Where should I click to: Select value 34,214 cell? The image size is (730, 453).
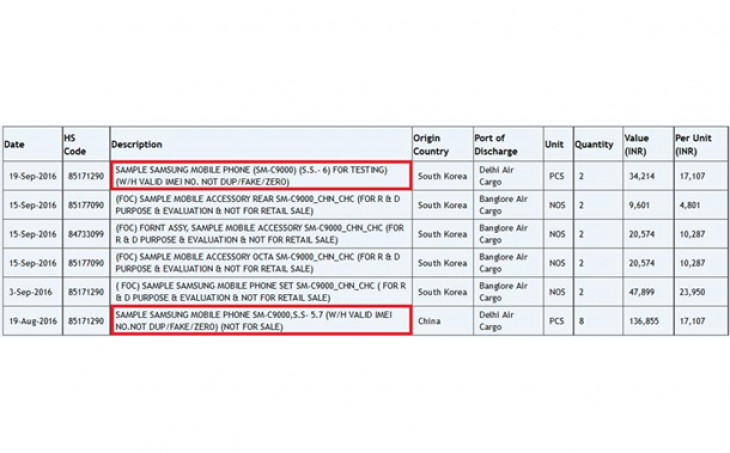coord(648,176)
